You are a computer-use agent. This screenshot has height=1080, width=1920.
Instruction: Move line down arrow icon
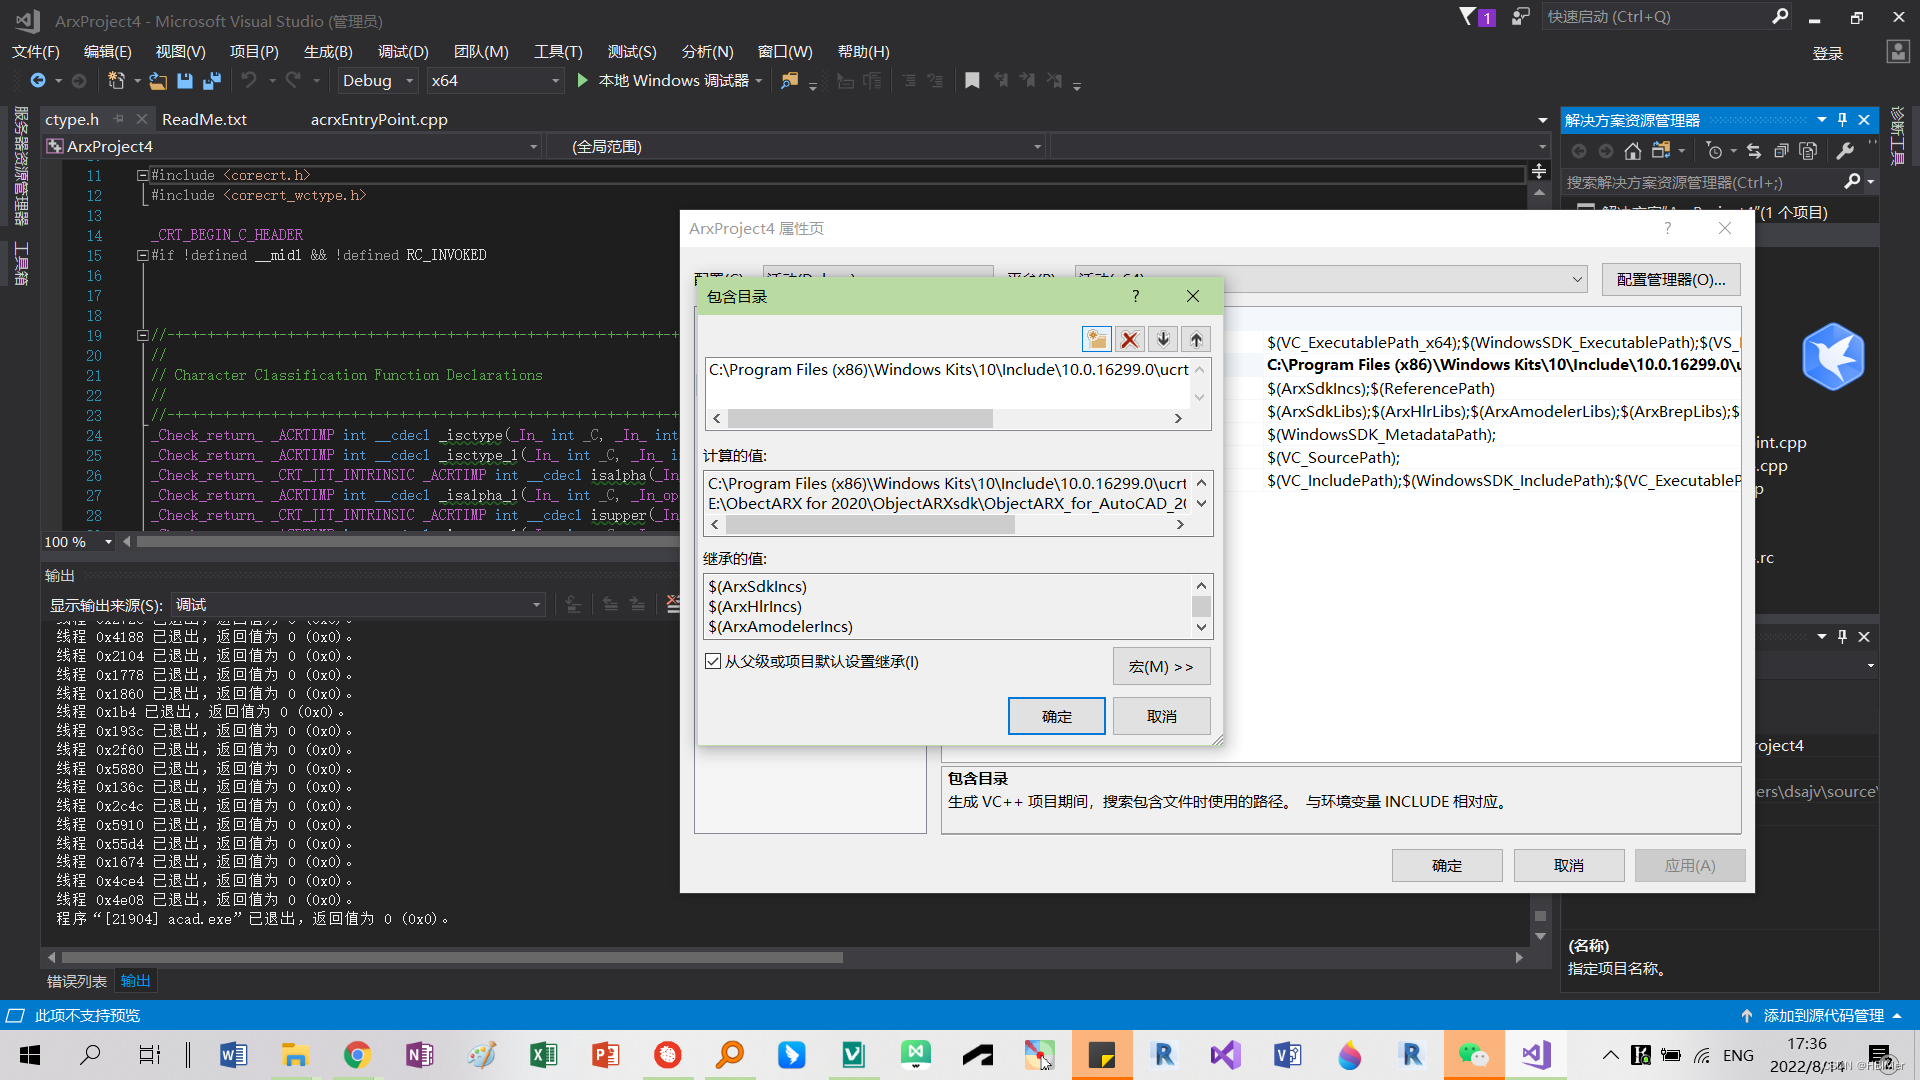(1163, 339)
